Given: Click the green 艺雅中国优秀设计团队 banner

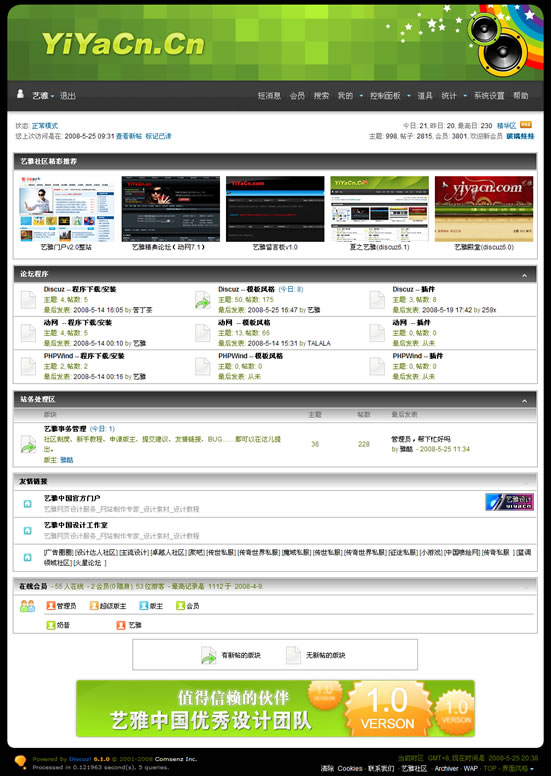Looking at the screenshot, I should tap(275, 708).
